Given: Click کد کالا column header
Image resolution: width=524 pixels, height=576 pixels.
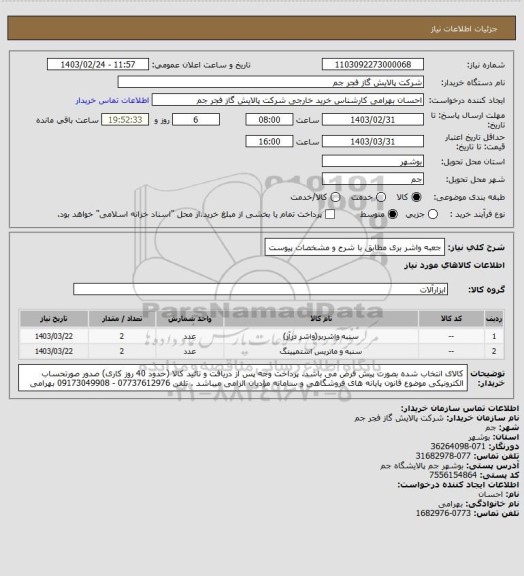Looking at the screenshot, I should point(451,318).
